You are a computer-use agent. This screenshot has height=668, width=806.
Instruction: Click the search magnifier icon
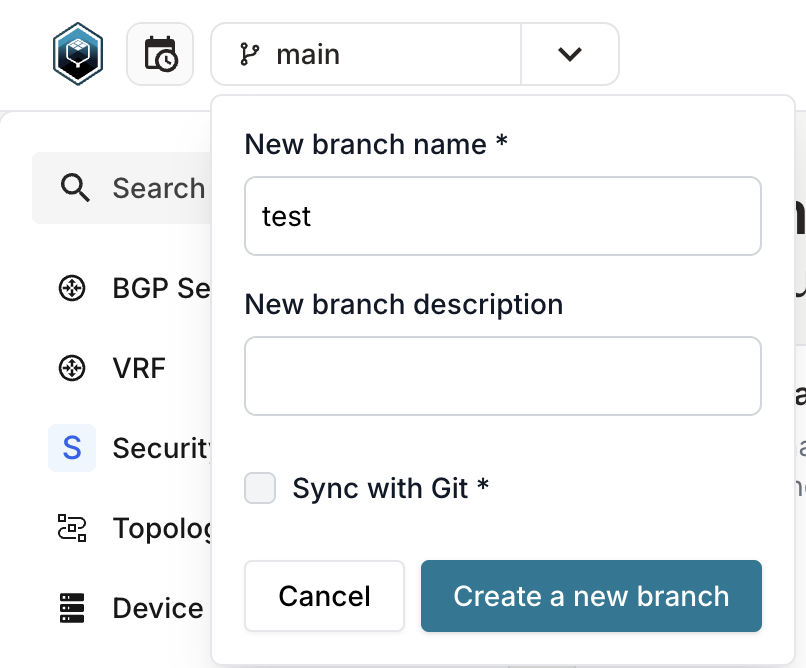pos(75,188)
